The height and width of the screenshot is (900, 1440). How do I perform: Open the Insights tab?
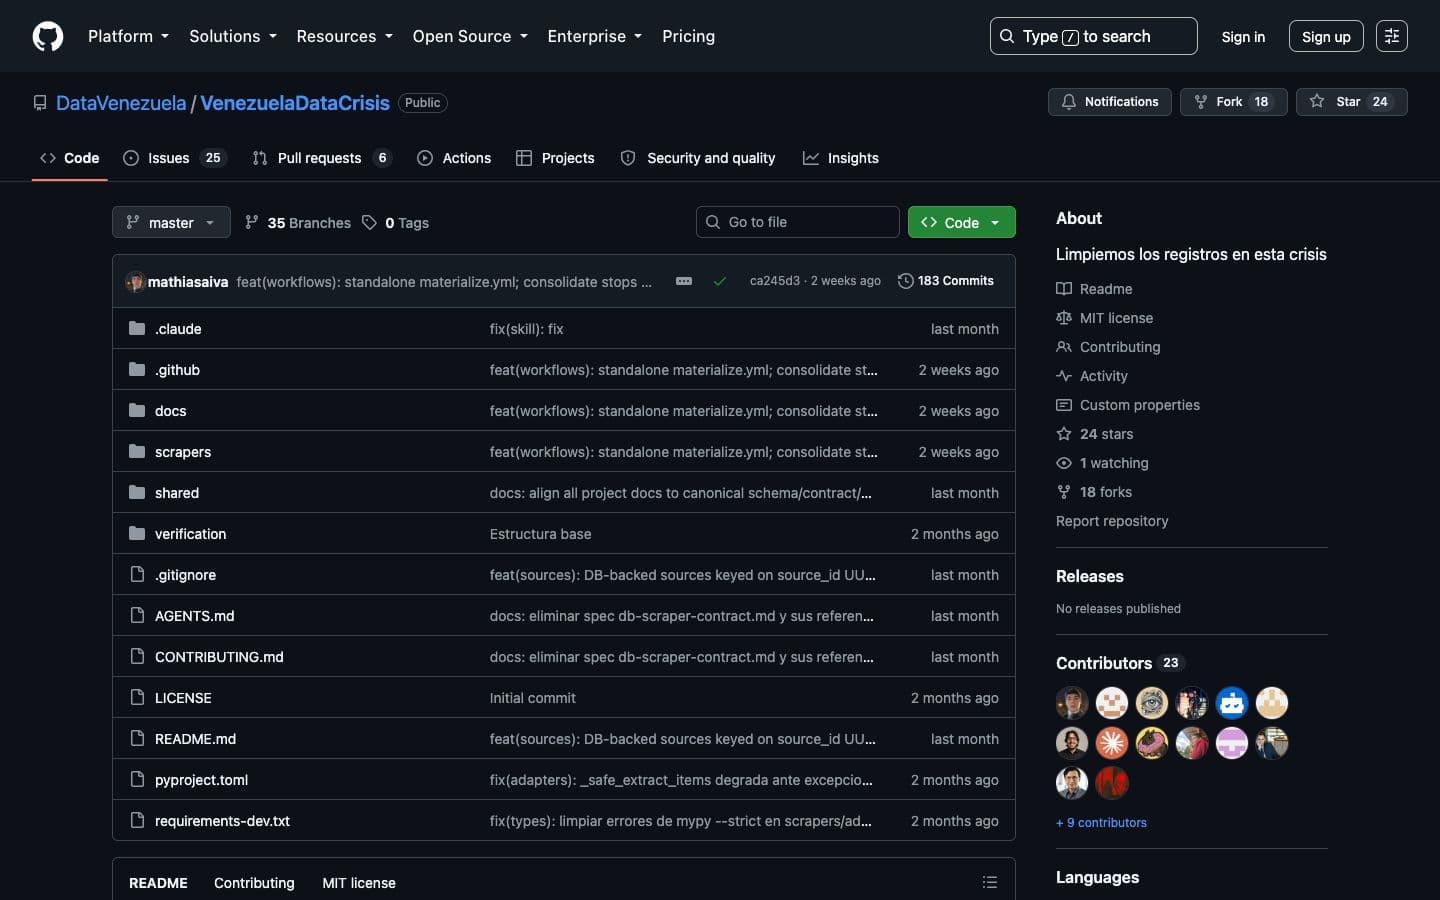[x=841, y=158]
